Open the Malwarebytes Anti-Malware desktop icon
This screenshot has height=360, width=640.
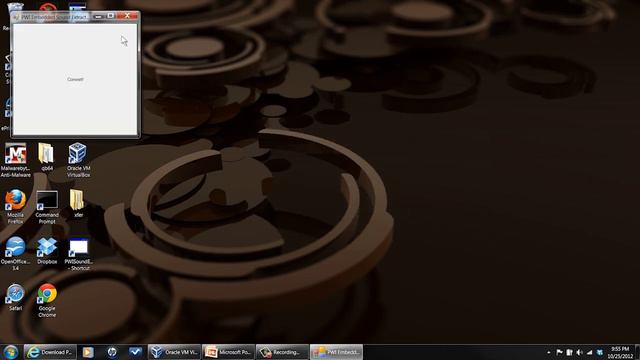[x=16, y=160]
